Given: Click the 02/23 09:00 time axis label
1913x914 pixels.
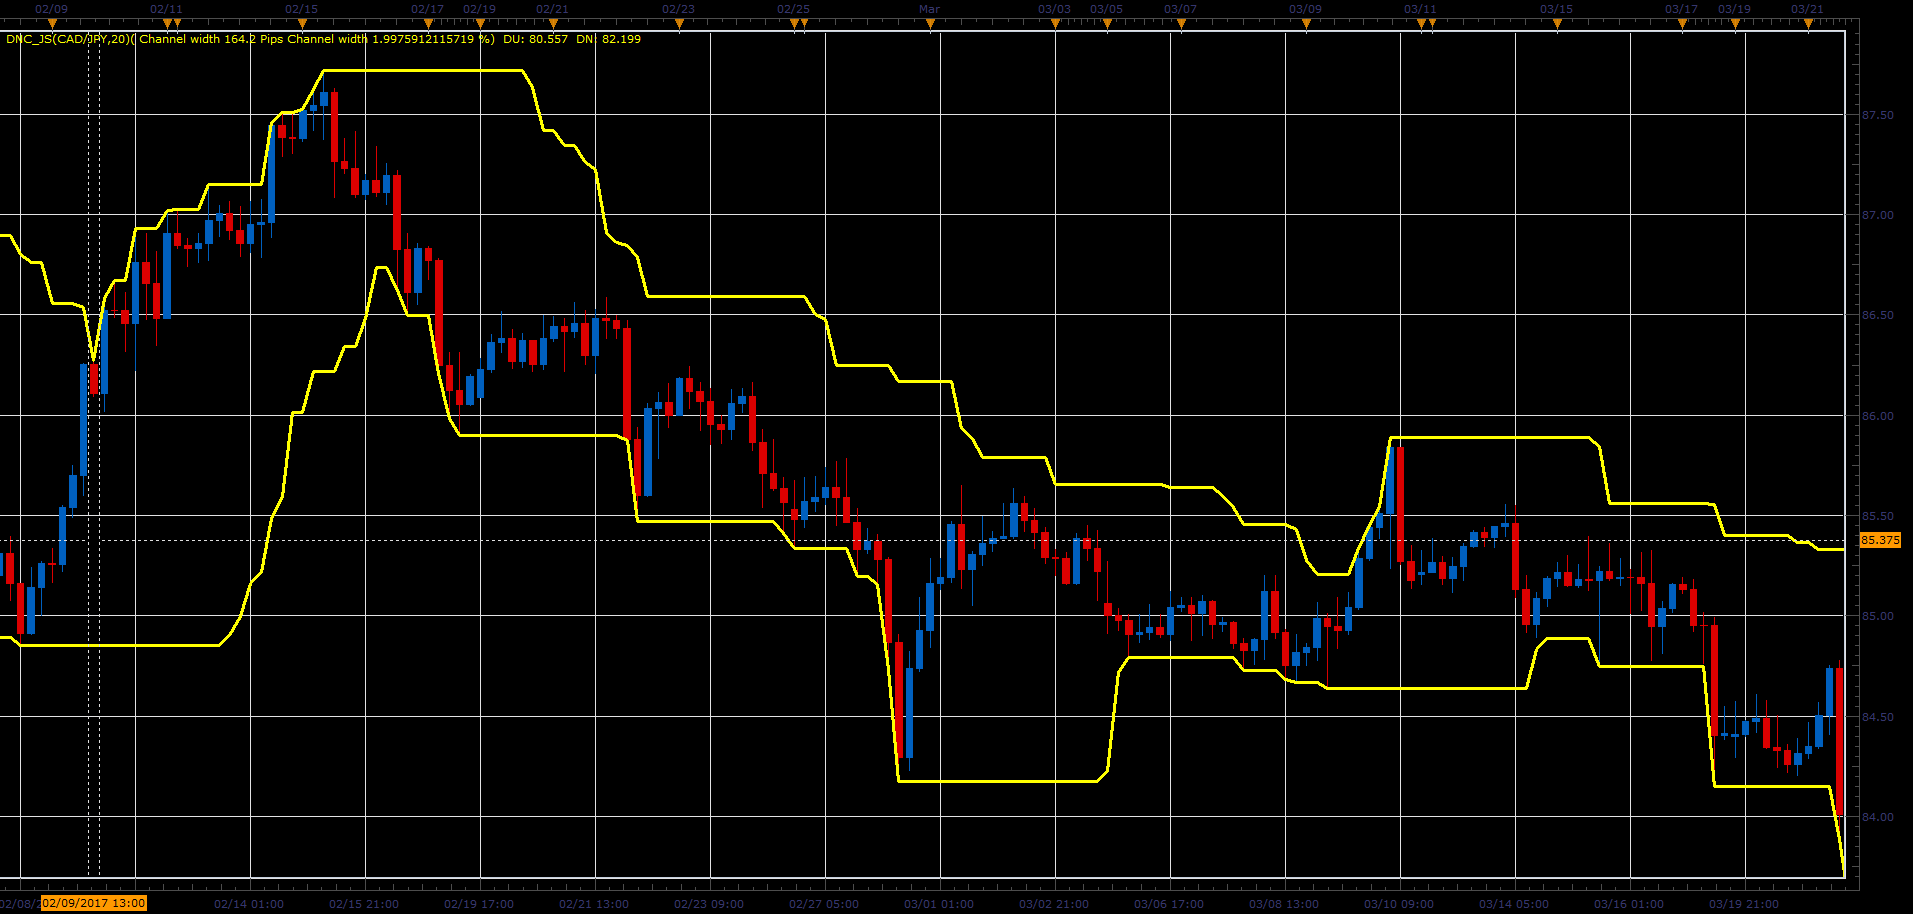Looking at the screenshot, I should 709,904.
